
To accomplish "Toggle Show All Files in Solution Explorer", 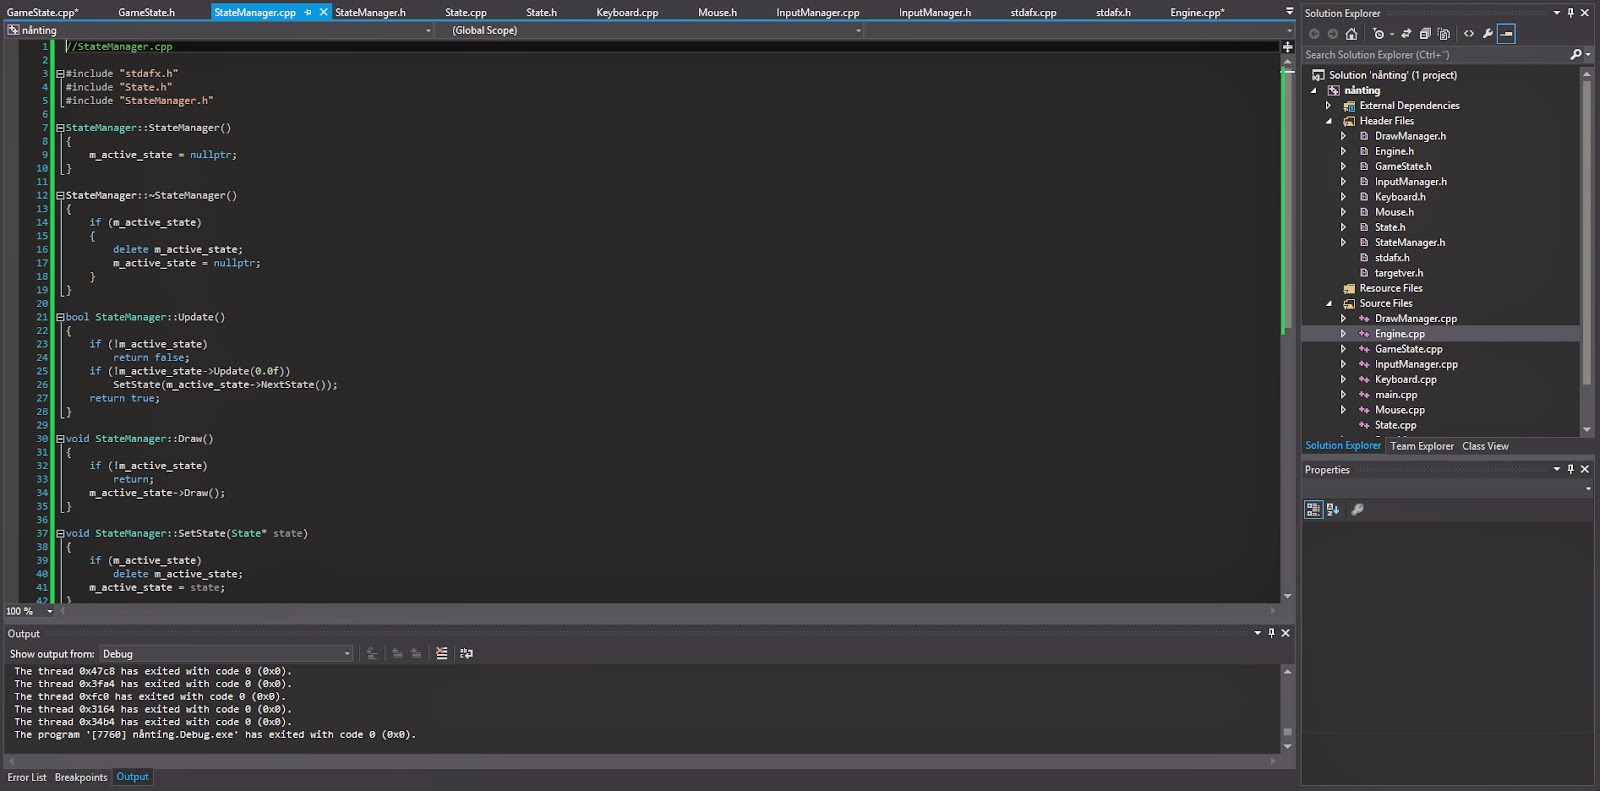I will pyautogui.click(x=1443, y=34).
